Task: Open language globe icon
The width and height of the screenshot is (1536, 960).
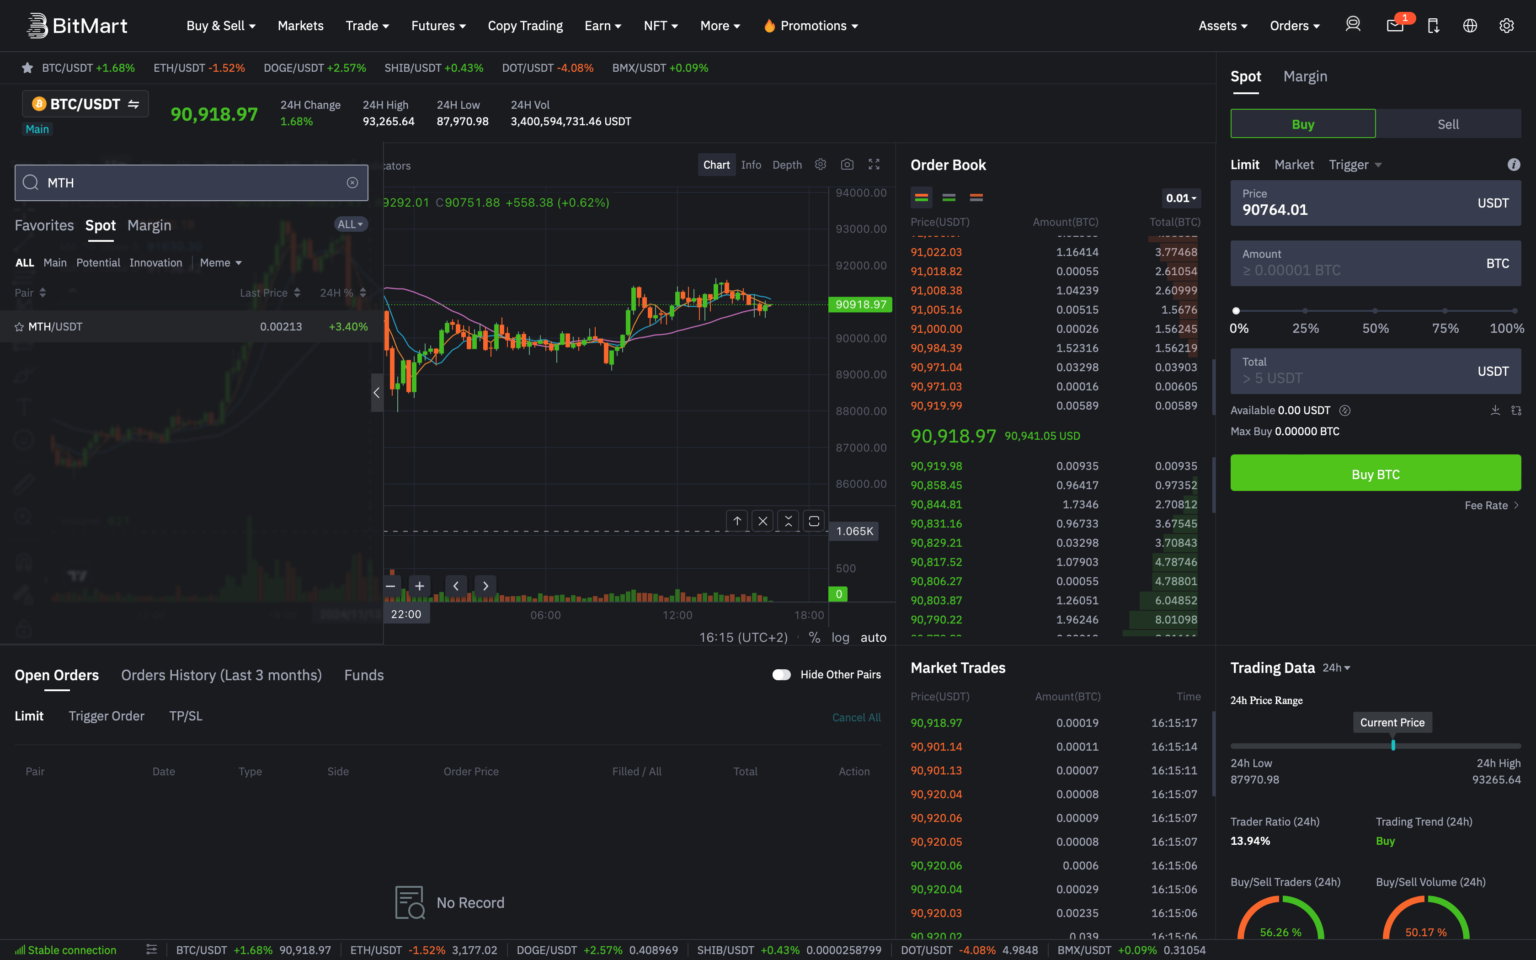Action: click(x=1470, y=25)
